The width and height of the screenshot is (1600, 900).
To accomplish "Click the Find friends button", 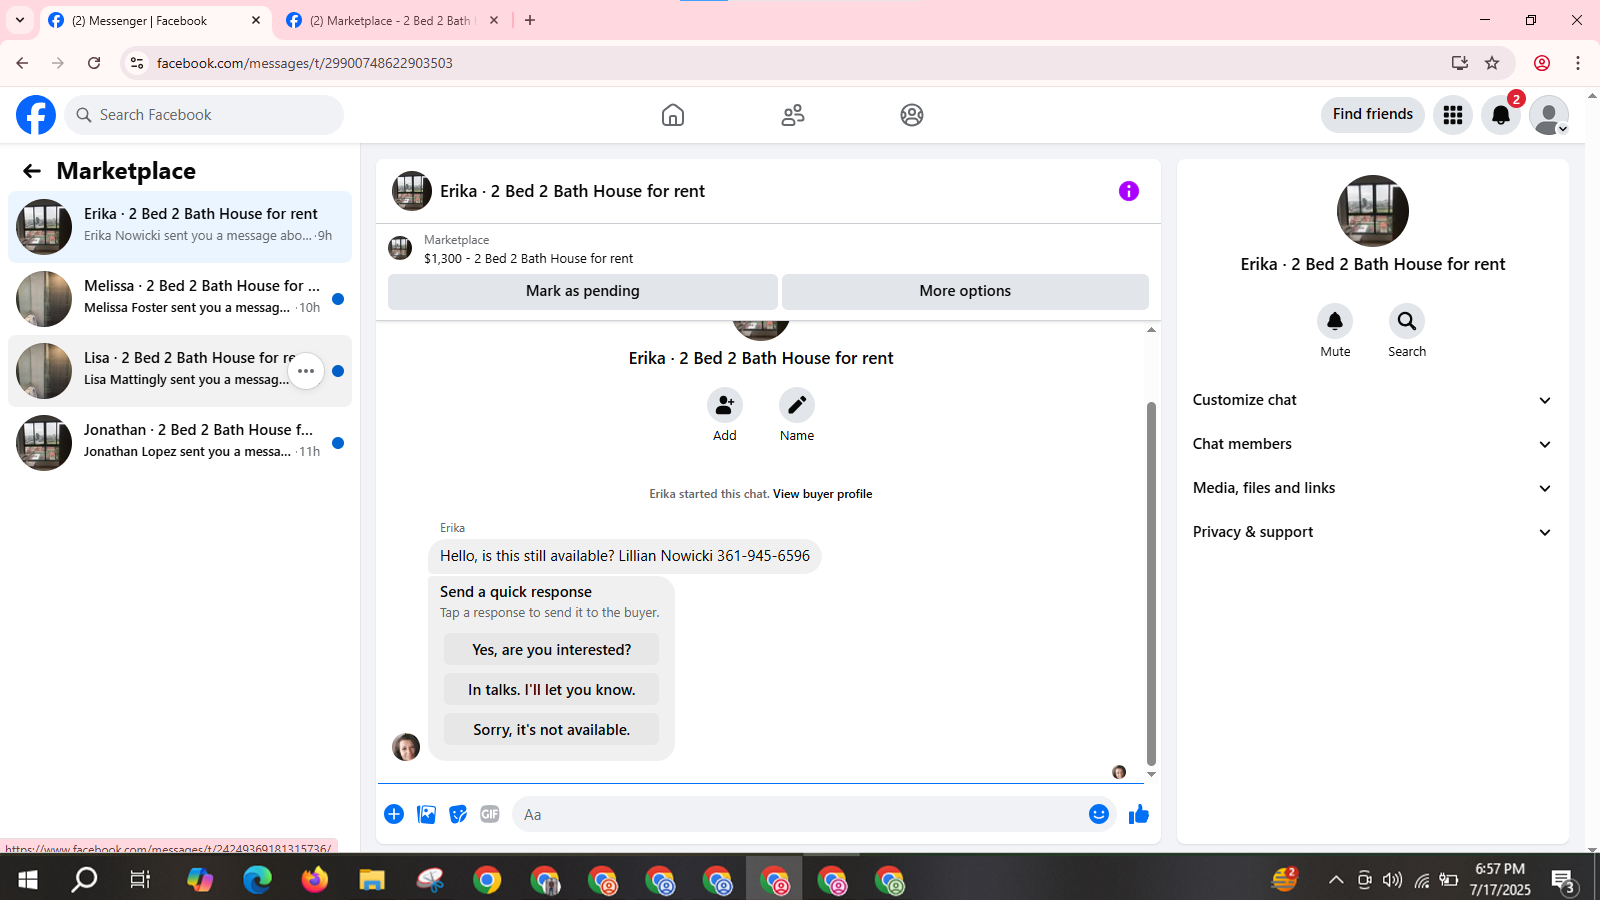I will 1373,114.
